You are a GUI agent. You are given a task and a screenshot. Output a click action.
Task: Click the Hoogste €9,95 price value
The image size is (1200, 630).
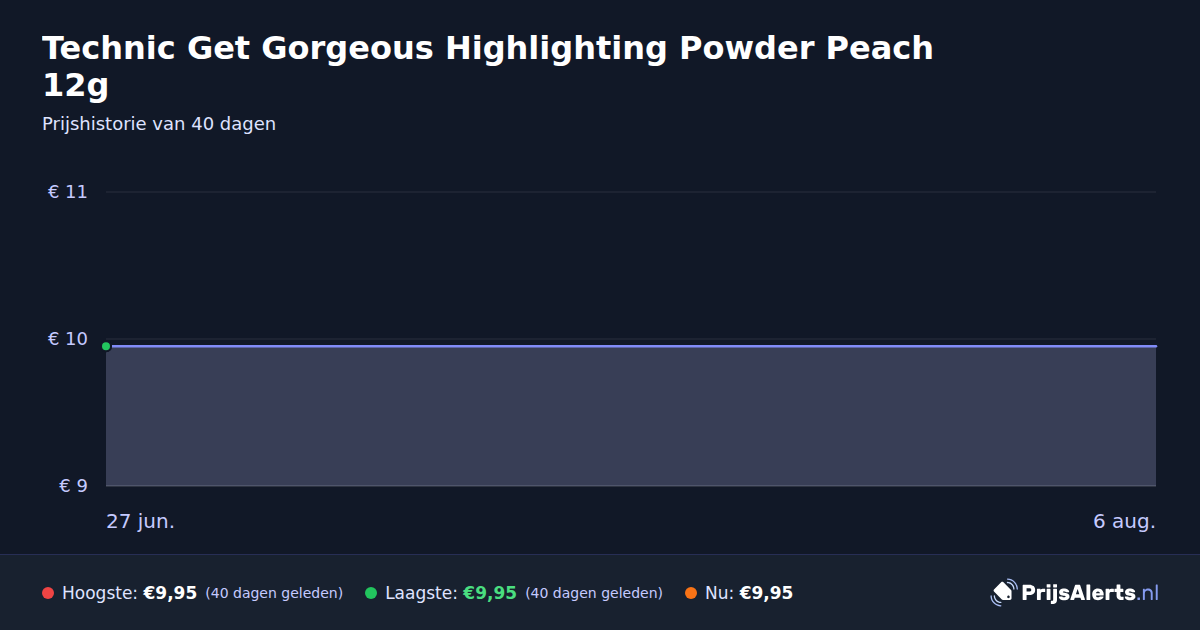pos(170,593)
